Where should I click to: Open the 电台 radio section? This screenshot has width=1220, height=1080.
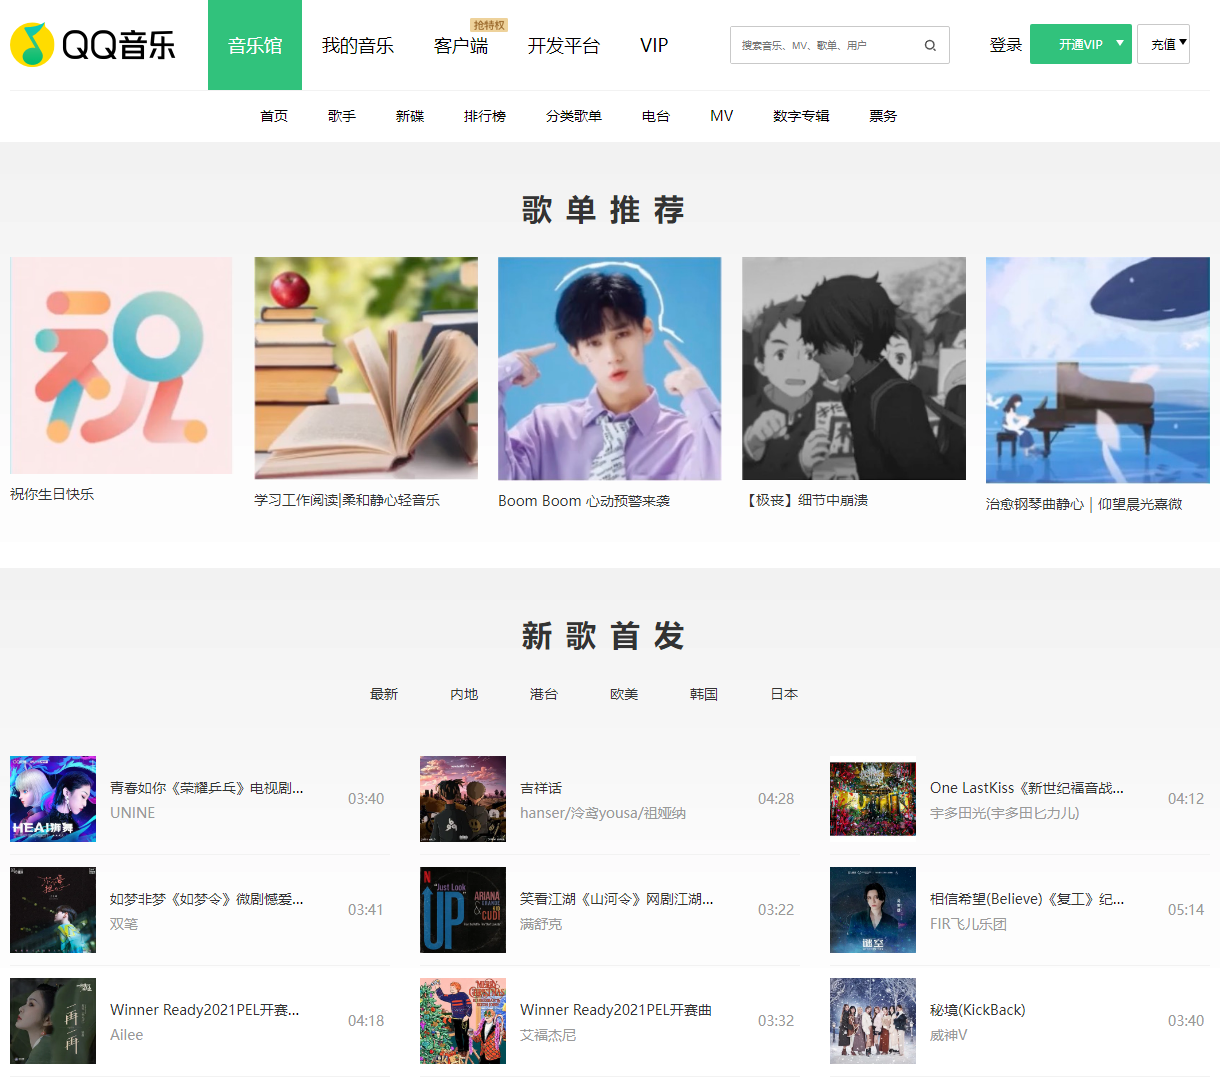point(655,115)
